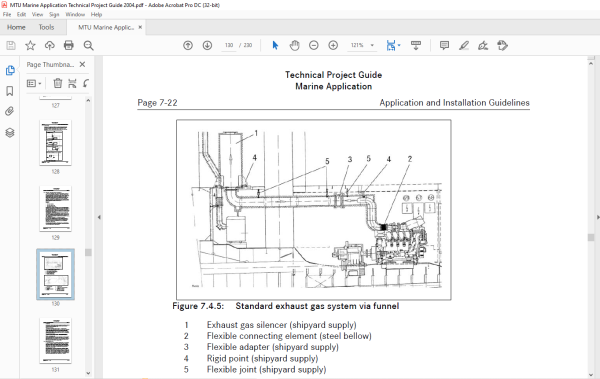Rotate page counterclockwise icon

coord(86,83)
